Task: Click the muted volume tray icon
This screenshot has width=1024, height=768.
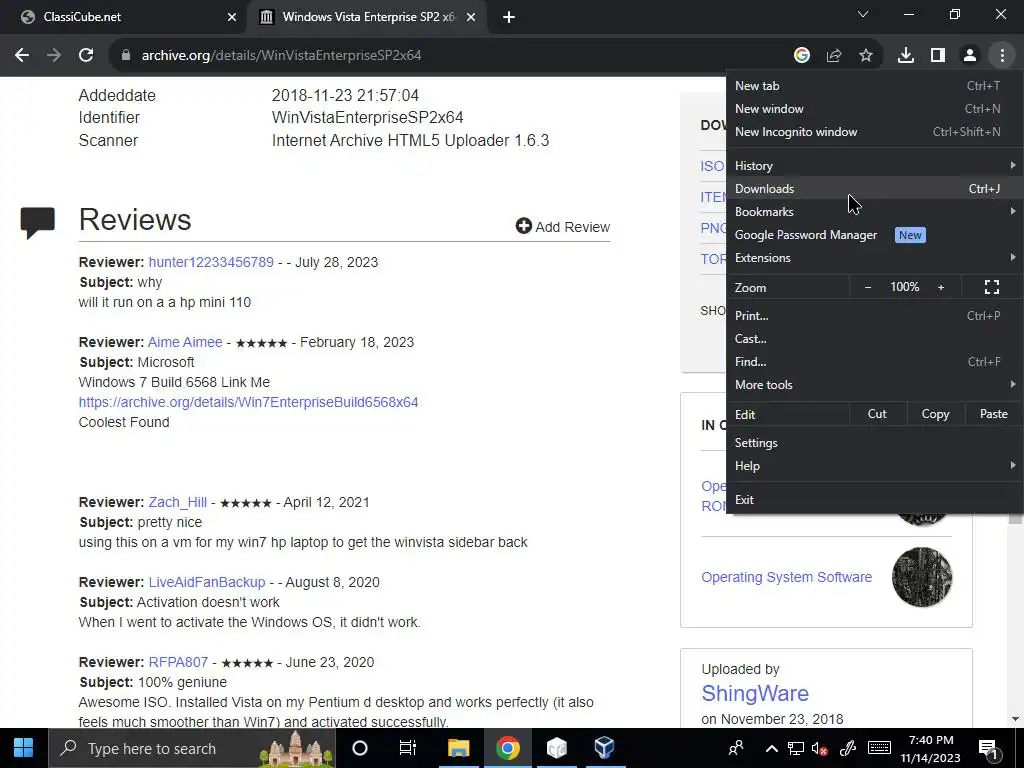Action: click(820, 748)
